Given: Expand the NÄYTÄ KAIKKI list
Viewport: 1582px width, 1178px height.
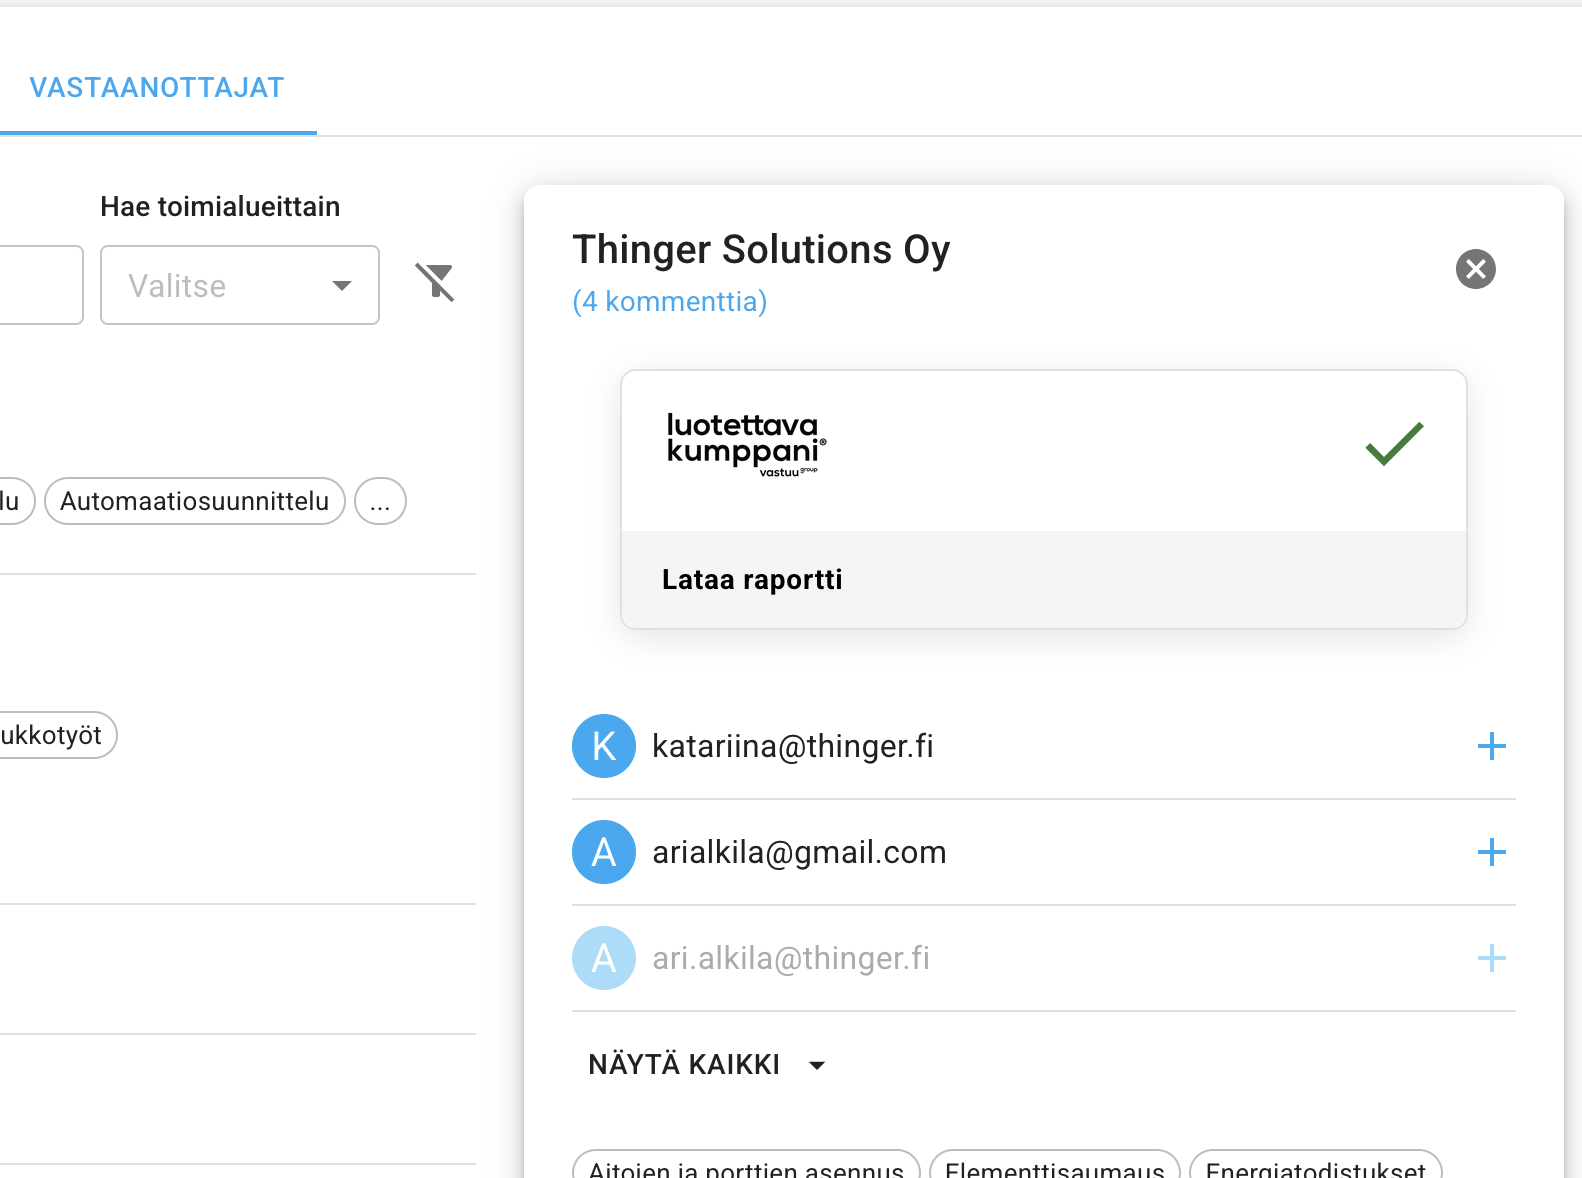Looking at the screenshot, I should [707, 1064].
